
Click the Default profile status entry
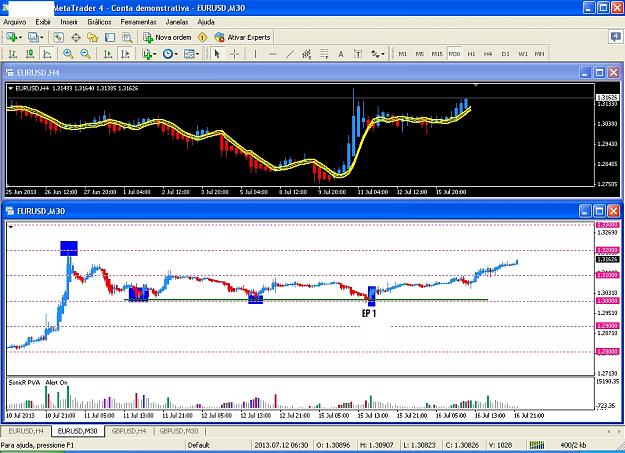[x=199, y=445]
